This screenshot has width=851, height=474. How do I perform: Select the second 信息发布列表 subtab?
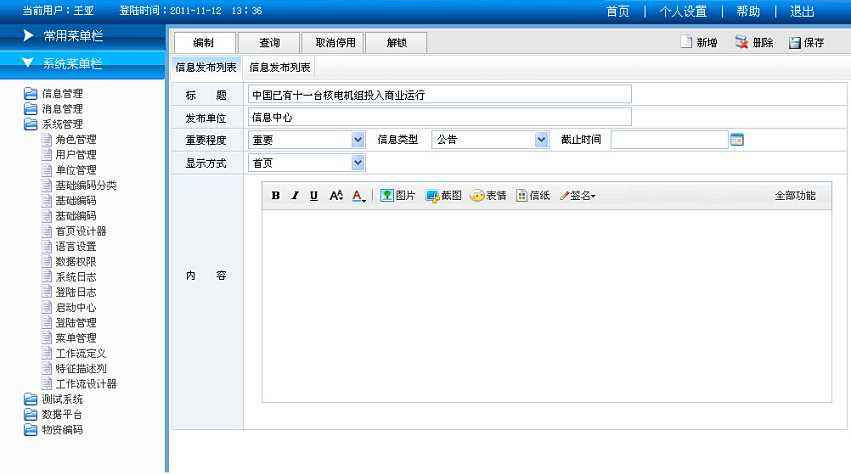pos(280,67)
